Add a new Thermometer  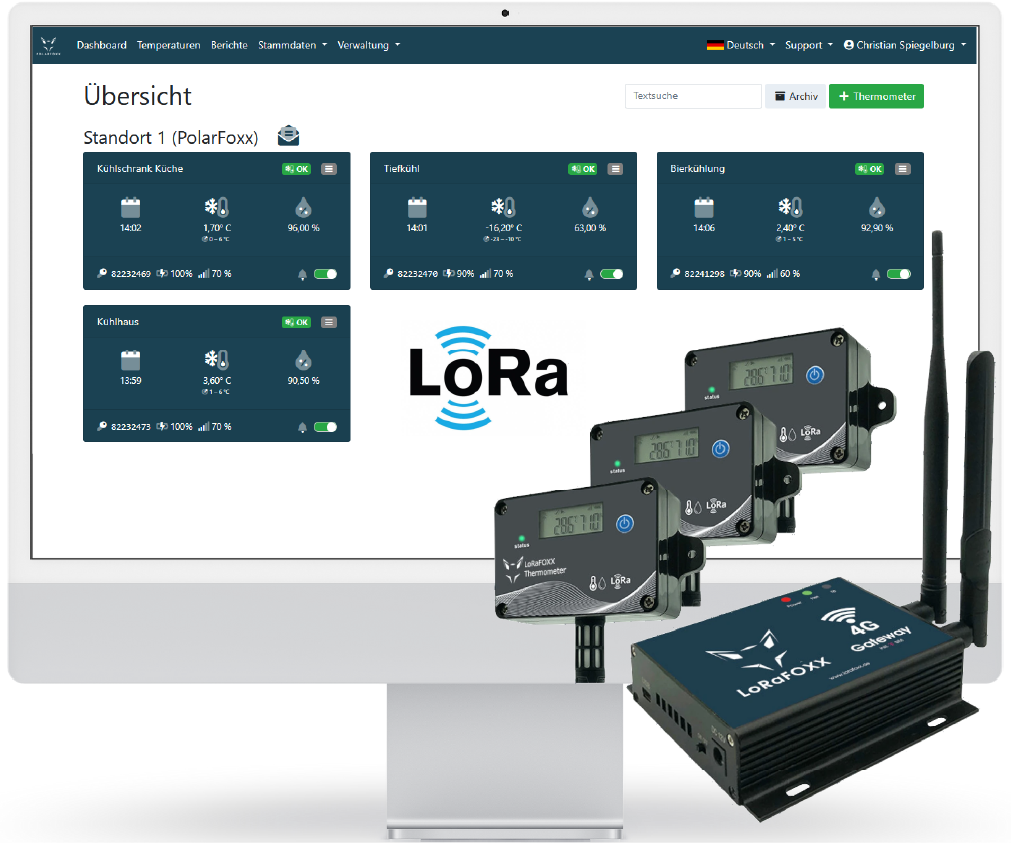[876, 96]
